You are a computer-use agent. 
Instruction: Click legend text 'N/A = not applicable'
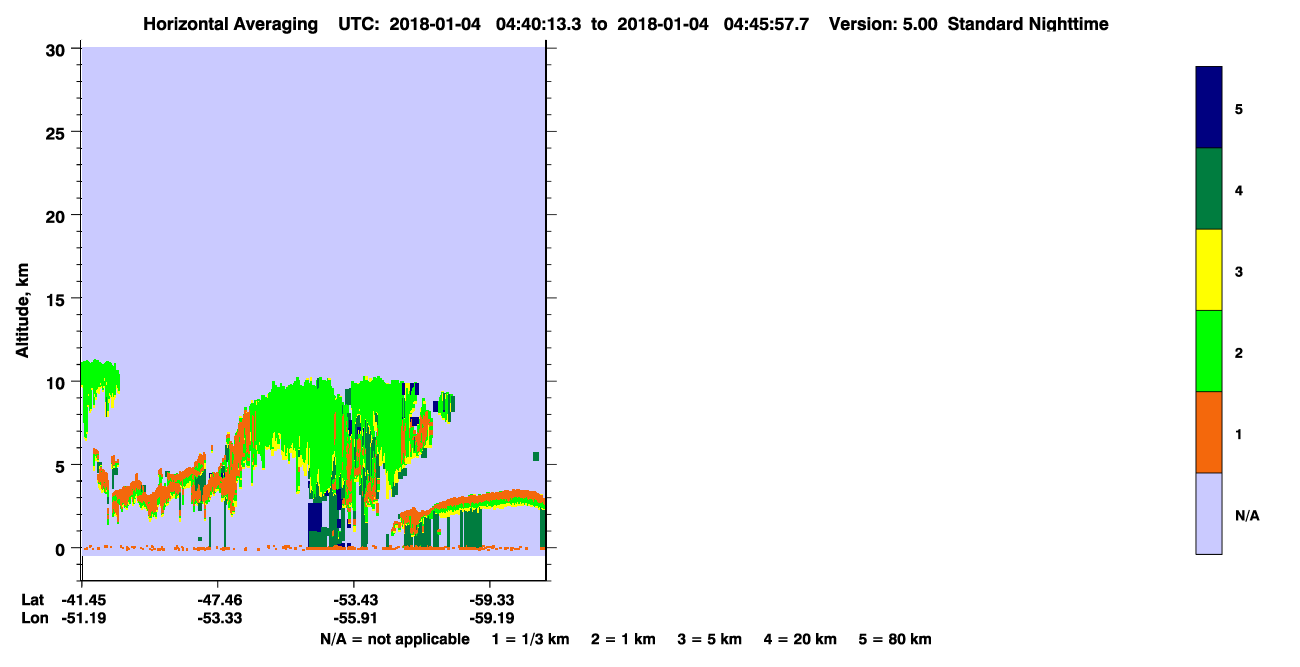pos(394,639)
